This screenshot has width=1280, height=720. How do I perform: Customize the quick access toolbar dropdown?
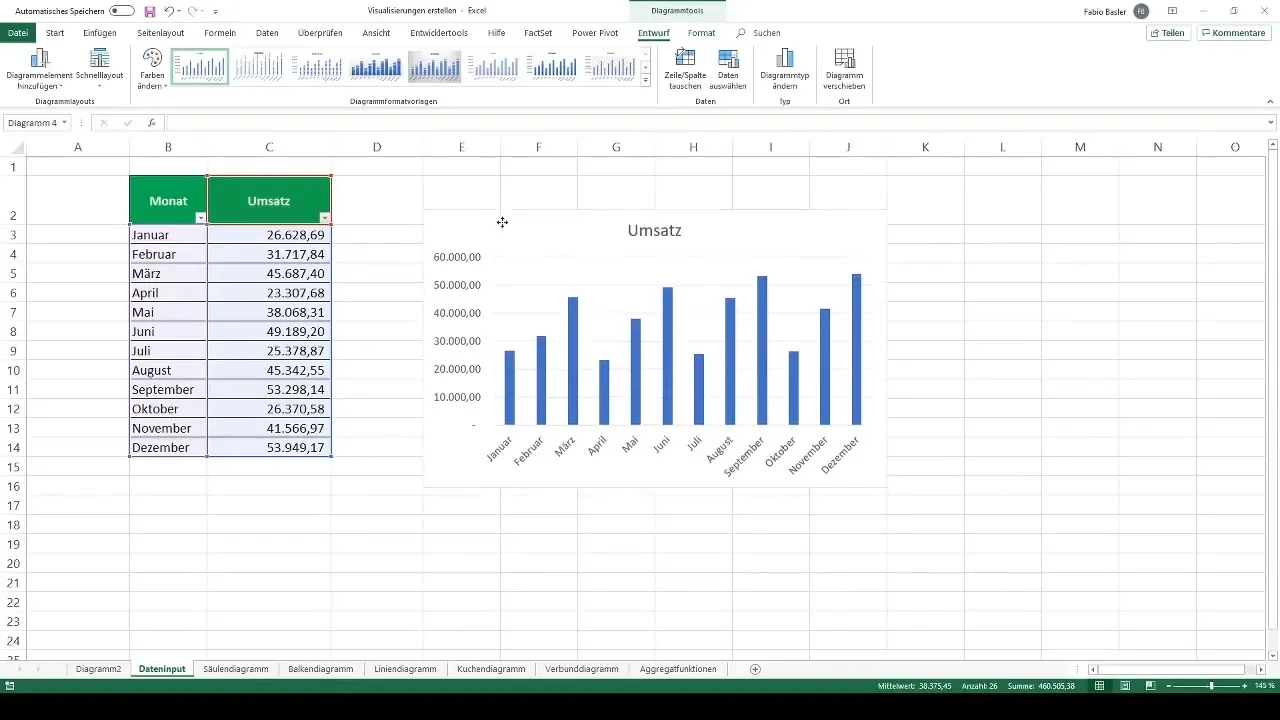click(x=215, y=12)
